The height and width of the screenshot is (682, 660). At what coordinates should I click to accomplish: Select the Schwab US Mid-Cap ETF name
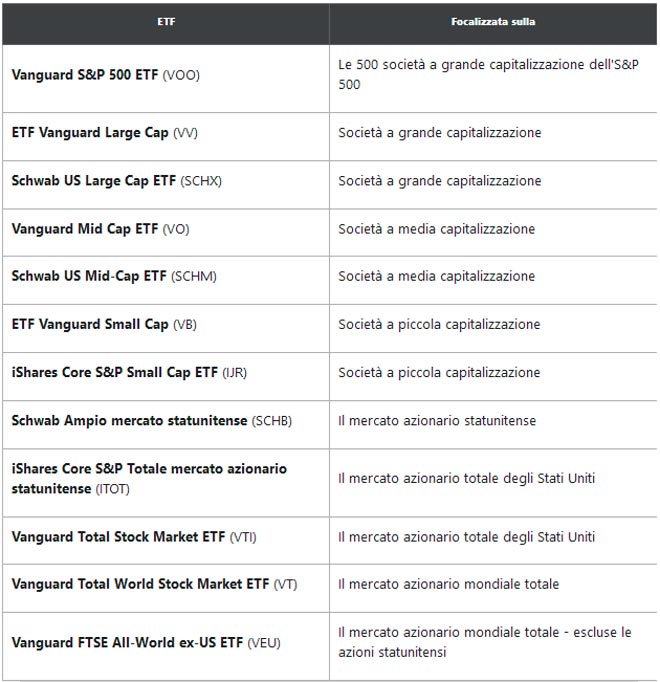click(114, 276)
